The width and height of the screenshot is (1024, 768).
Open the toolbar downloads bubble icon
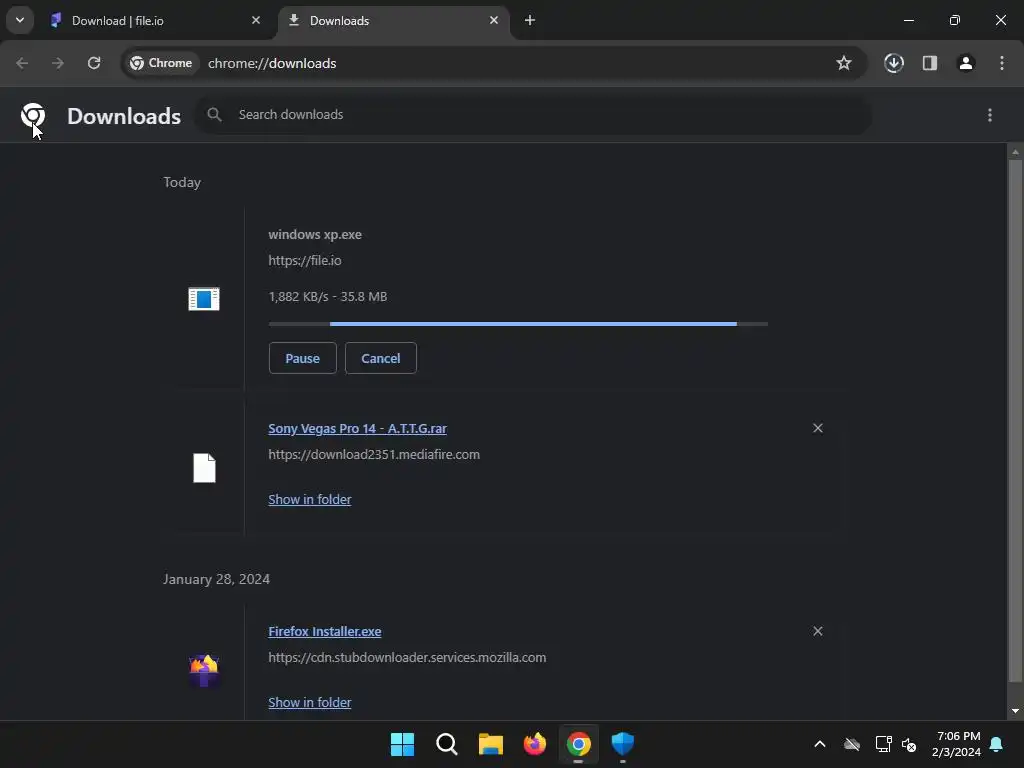[894, 63]
